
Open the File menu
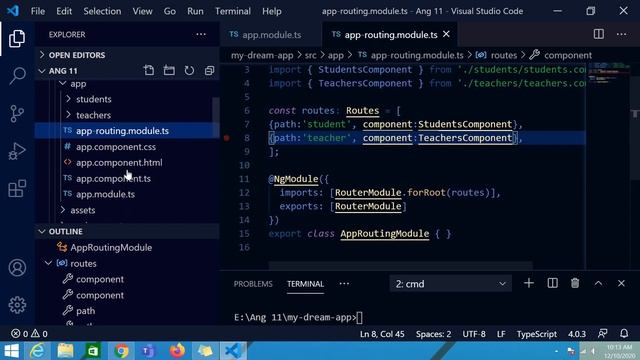click(x=38, y=11)
